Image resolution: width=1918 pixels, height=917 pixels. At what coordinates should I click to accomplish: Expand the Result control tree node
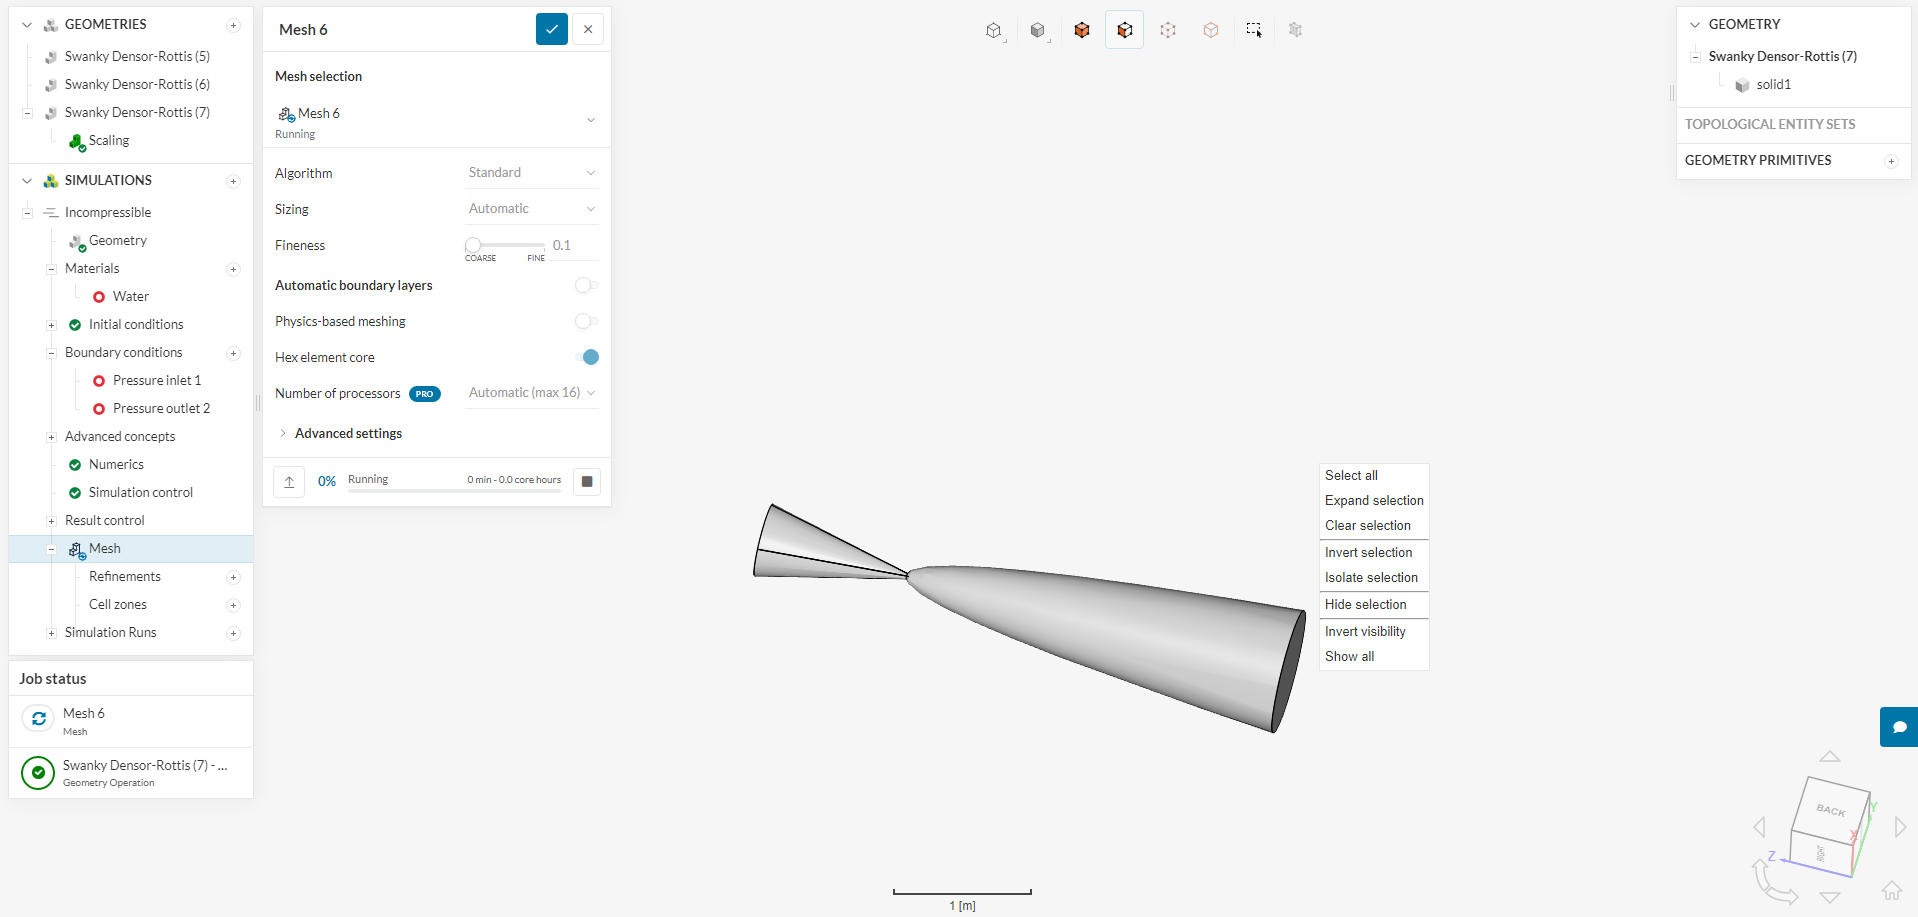[51, 521]
